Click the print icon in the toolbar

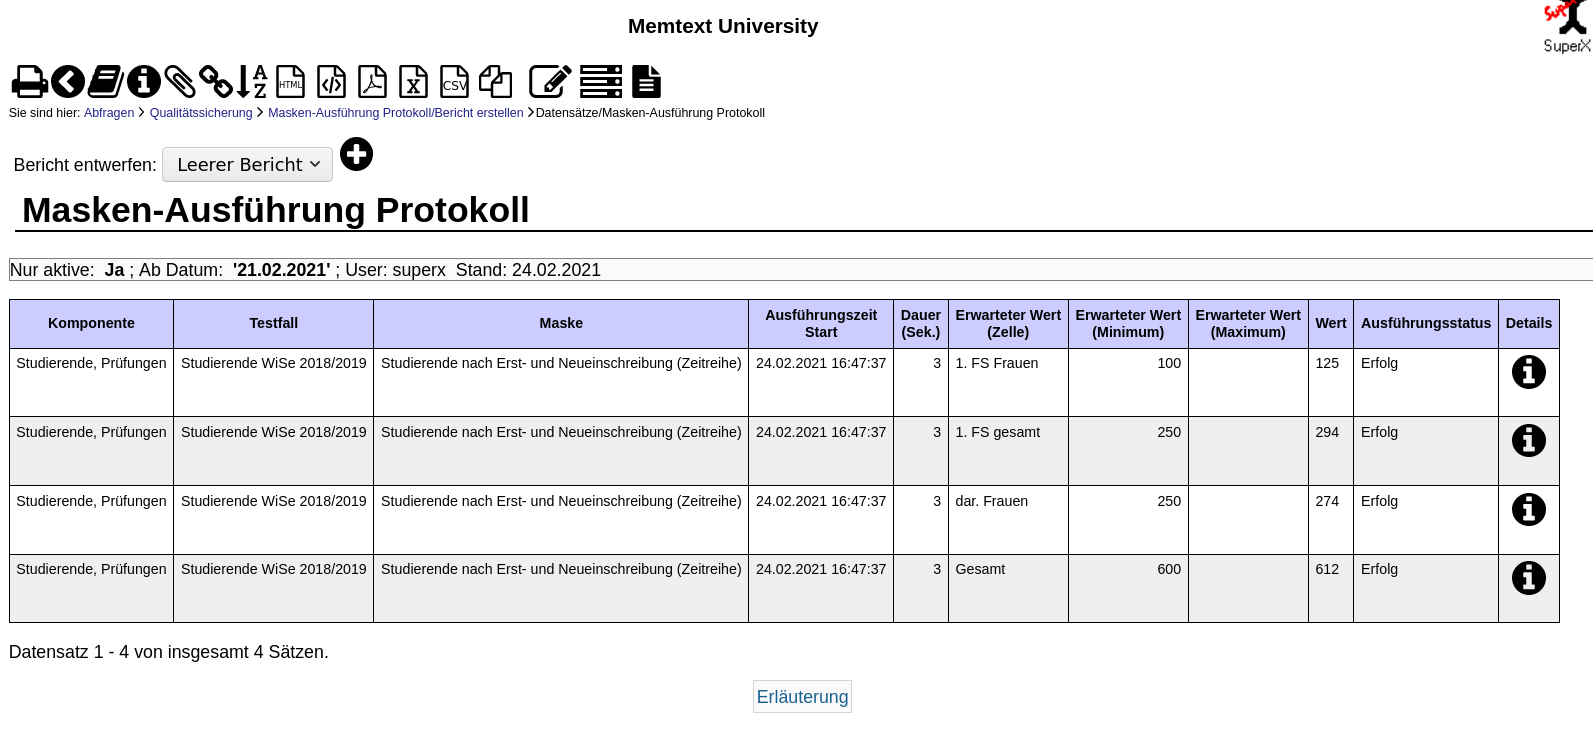tap(29, 82)
